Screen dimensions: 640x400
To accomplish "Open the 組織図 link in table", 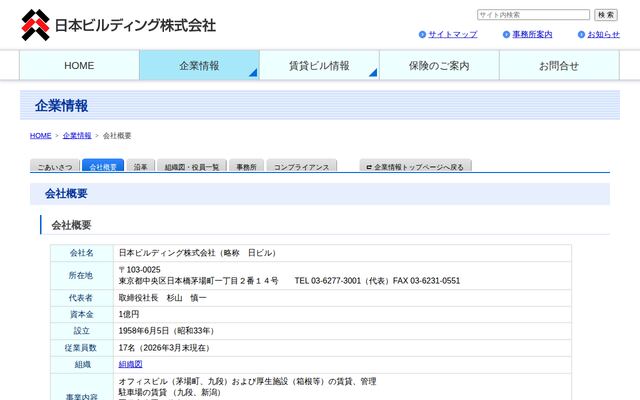I will (131, 364).
